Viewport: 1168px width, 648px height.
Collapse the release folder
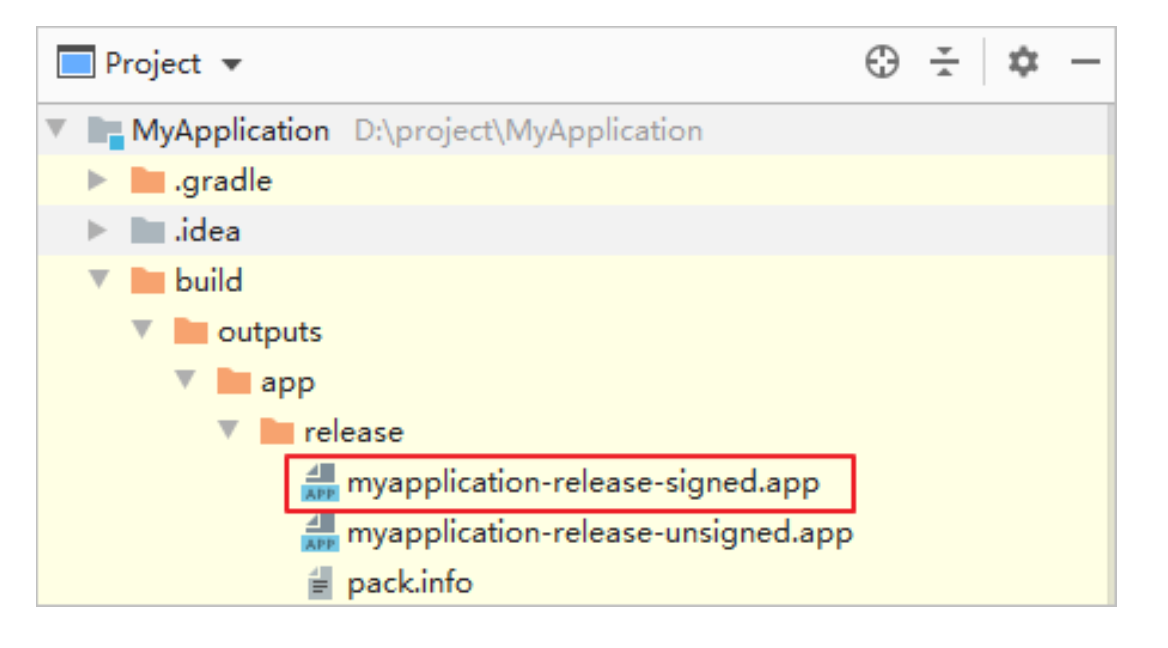point(228,431)
